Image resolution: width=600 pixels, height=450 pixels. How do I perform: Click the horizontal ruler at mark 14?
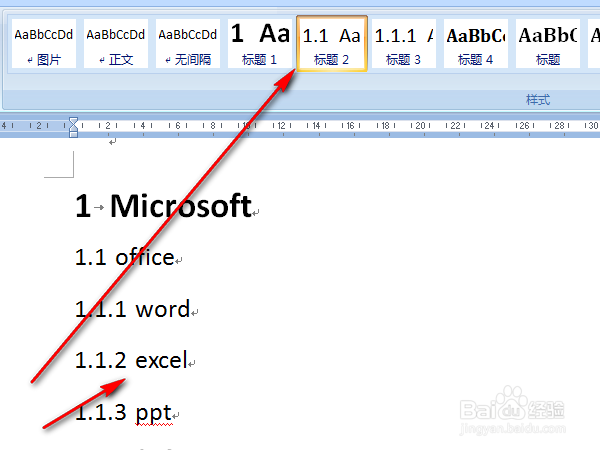click(316, 126)
